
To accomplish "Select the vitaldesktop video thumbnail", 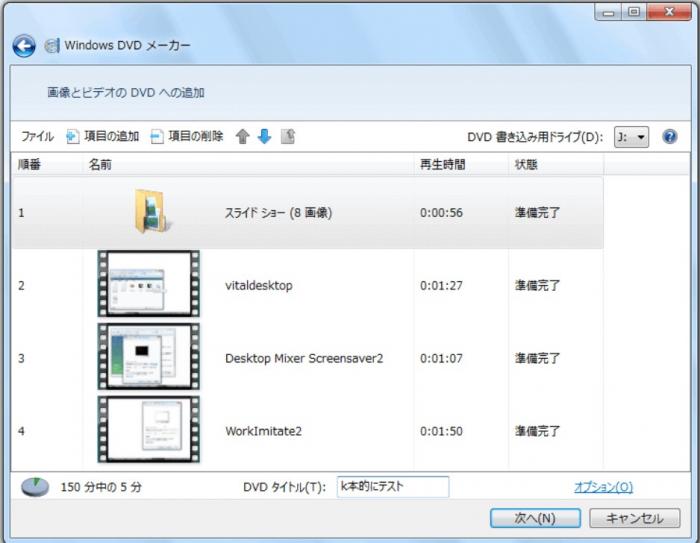I will coord(149,284).
